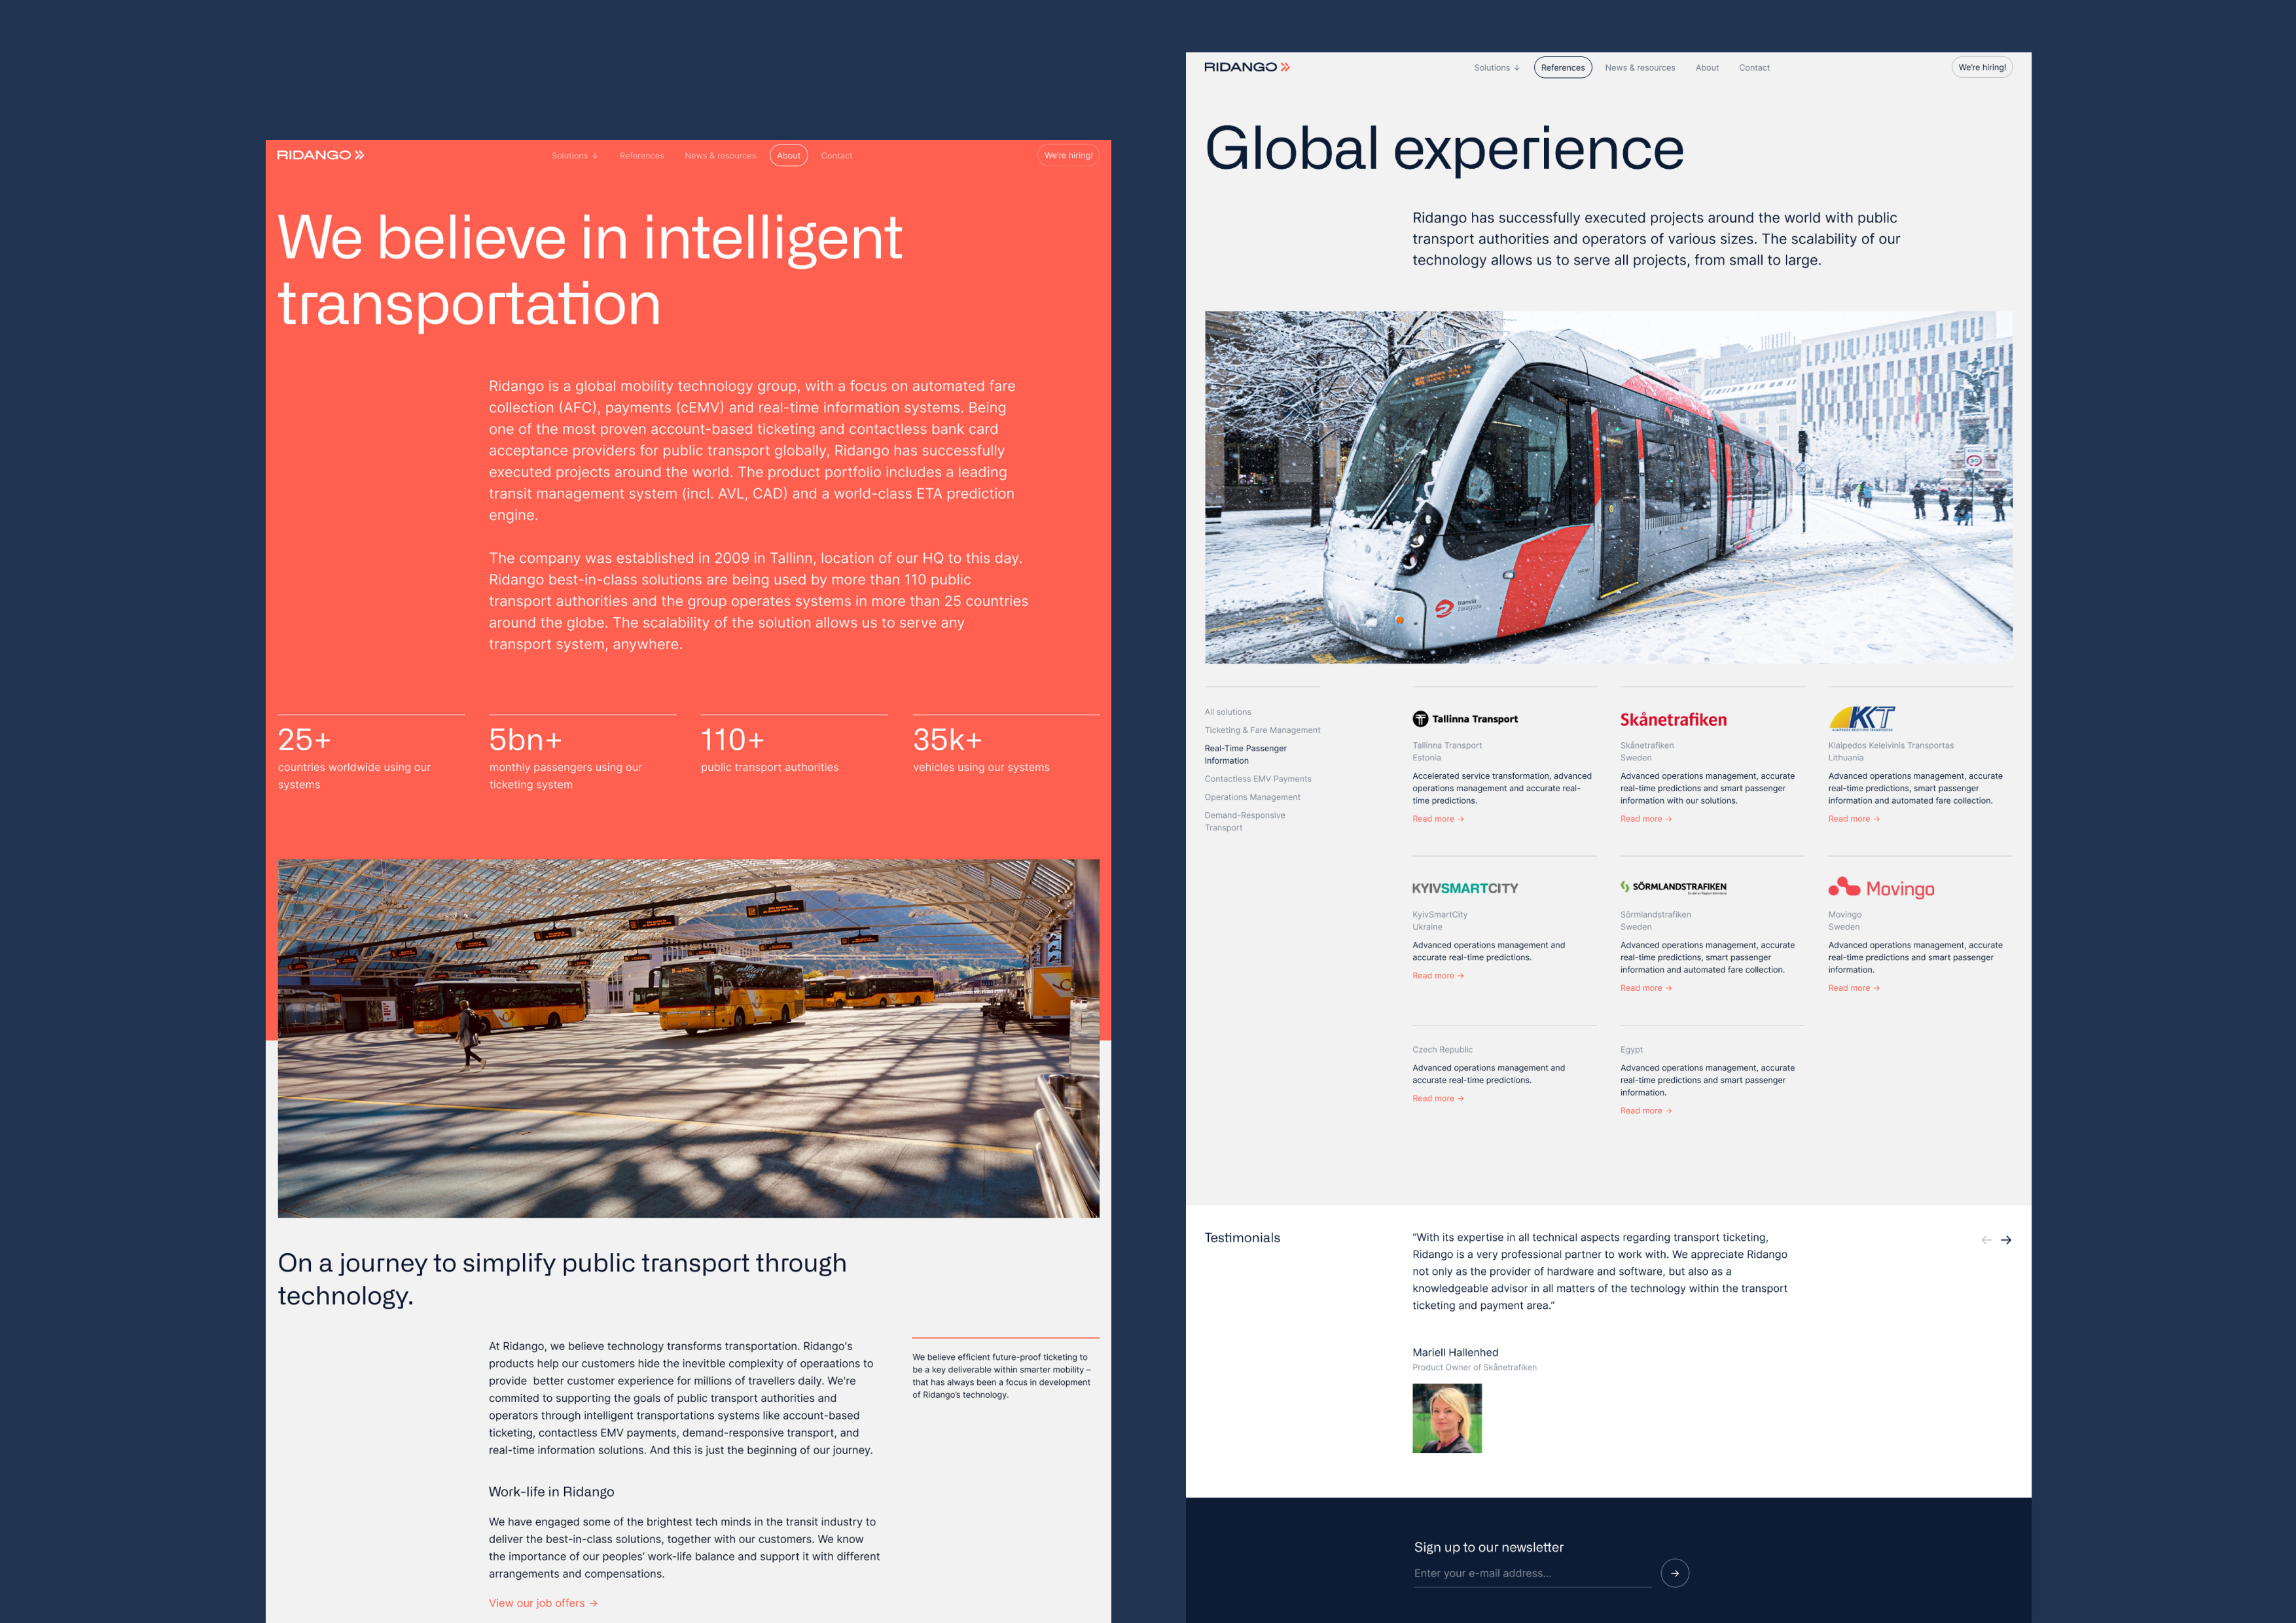Filter by Contactless EMV Payments

[x=1257, y=779]
